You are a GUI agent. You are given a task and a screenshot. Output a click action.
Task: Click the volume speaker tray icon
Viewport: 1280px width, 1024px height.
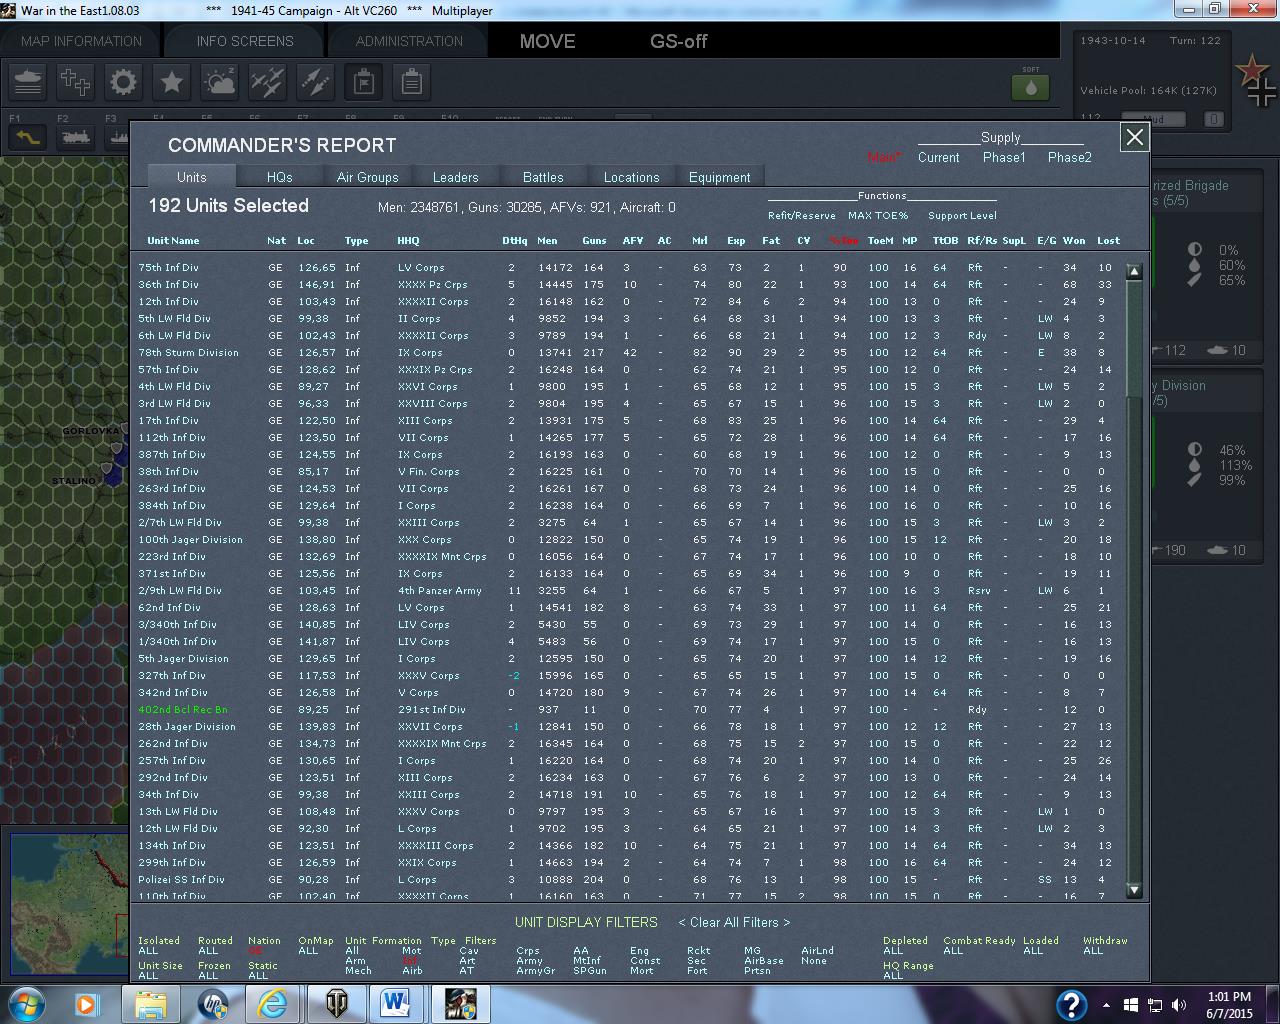[1179, 1004]
